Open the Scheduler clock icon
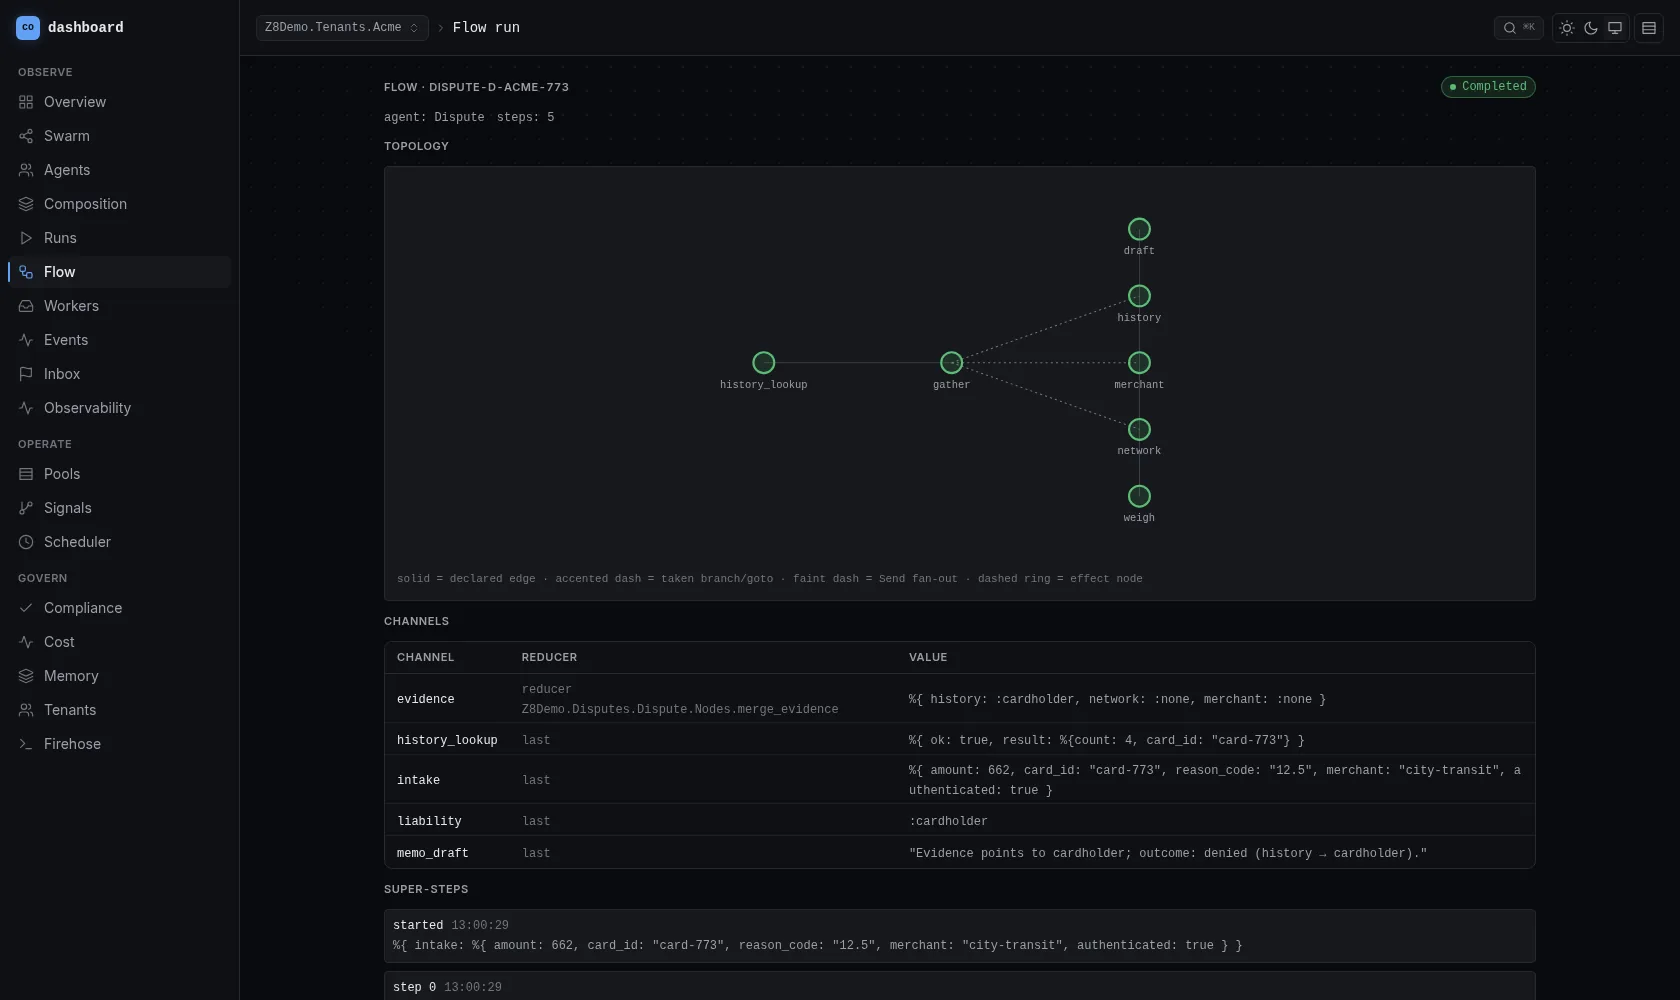Viewport: 1680px width, 1000px height. 26,542
